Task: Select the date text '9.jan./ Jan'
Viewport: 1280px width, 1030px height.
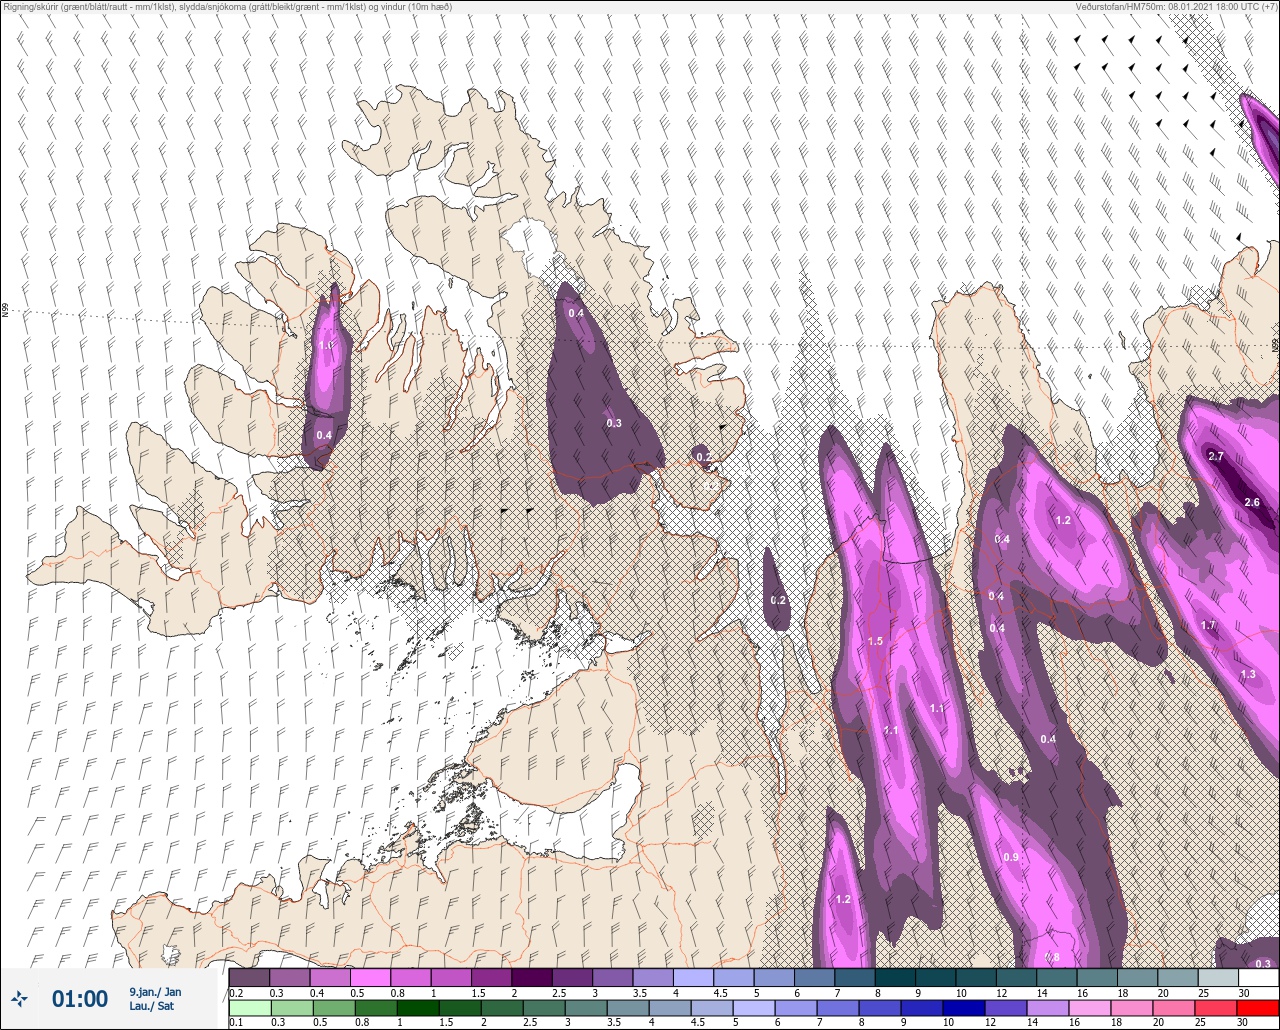Action: [155, 992]
